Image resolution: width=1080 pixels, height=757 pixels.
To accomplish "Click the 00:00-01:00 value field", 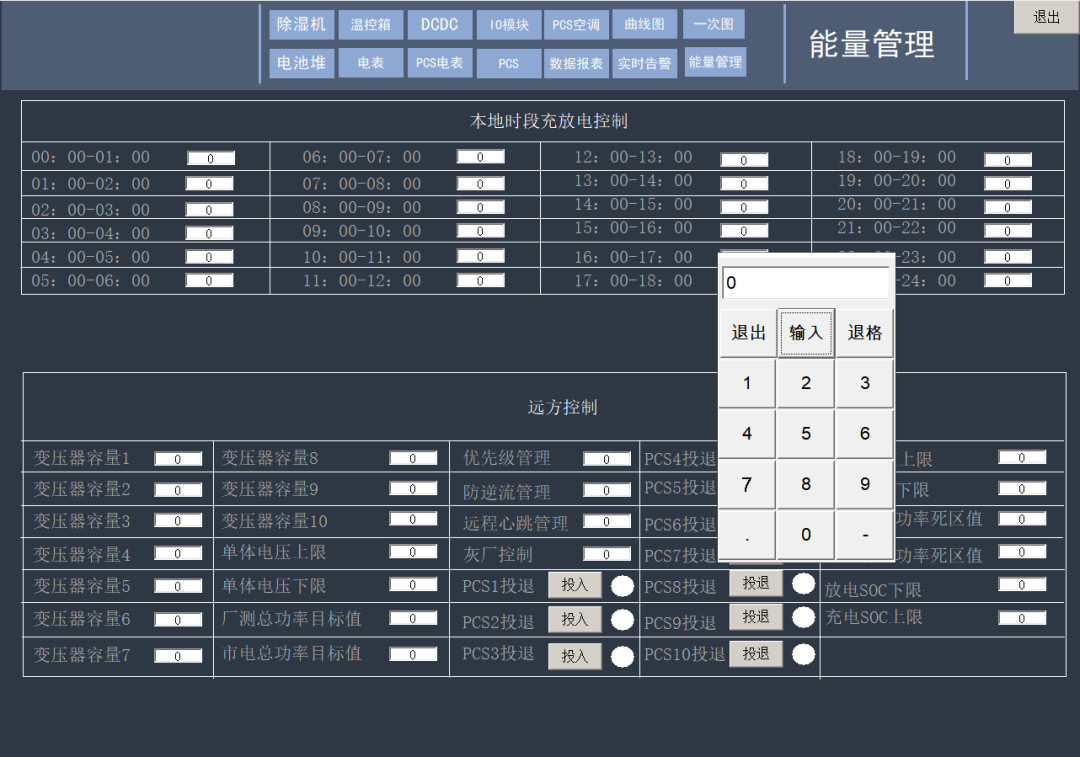I will pyautogui.click(x=211, y=158).
